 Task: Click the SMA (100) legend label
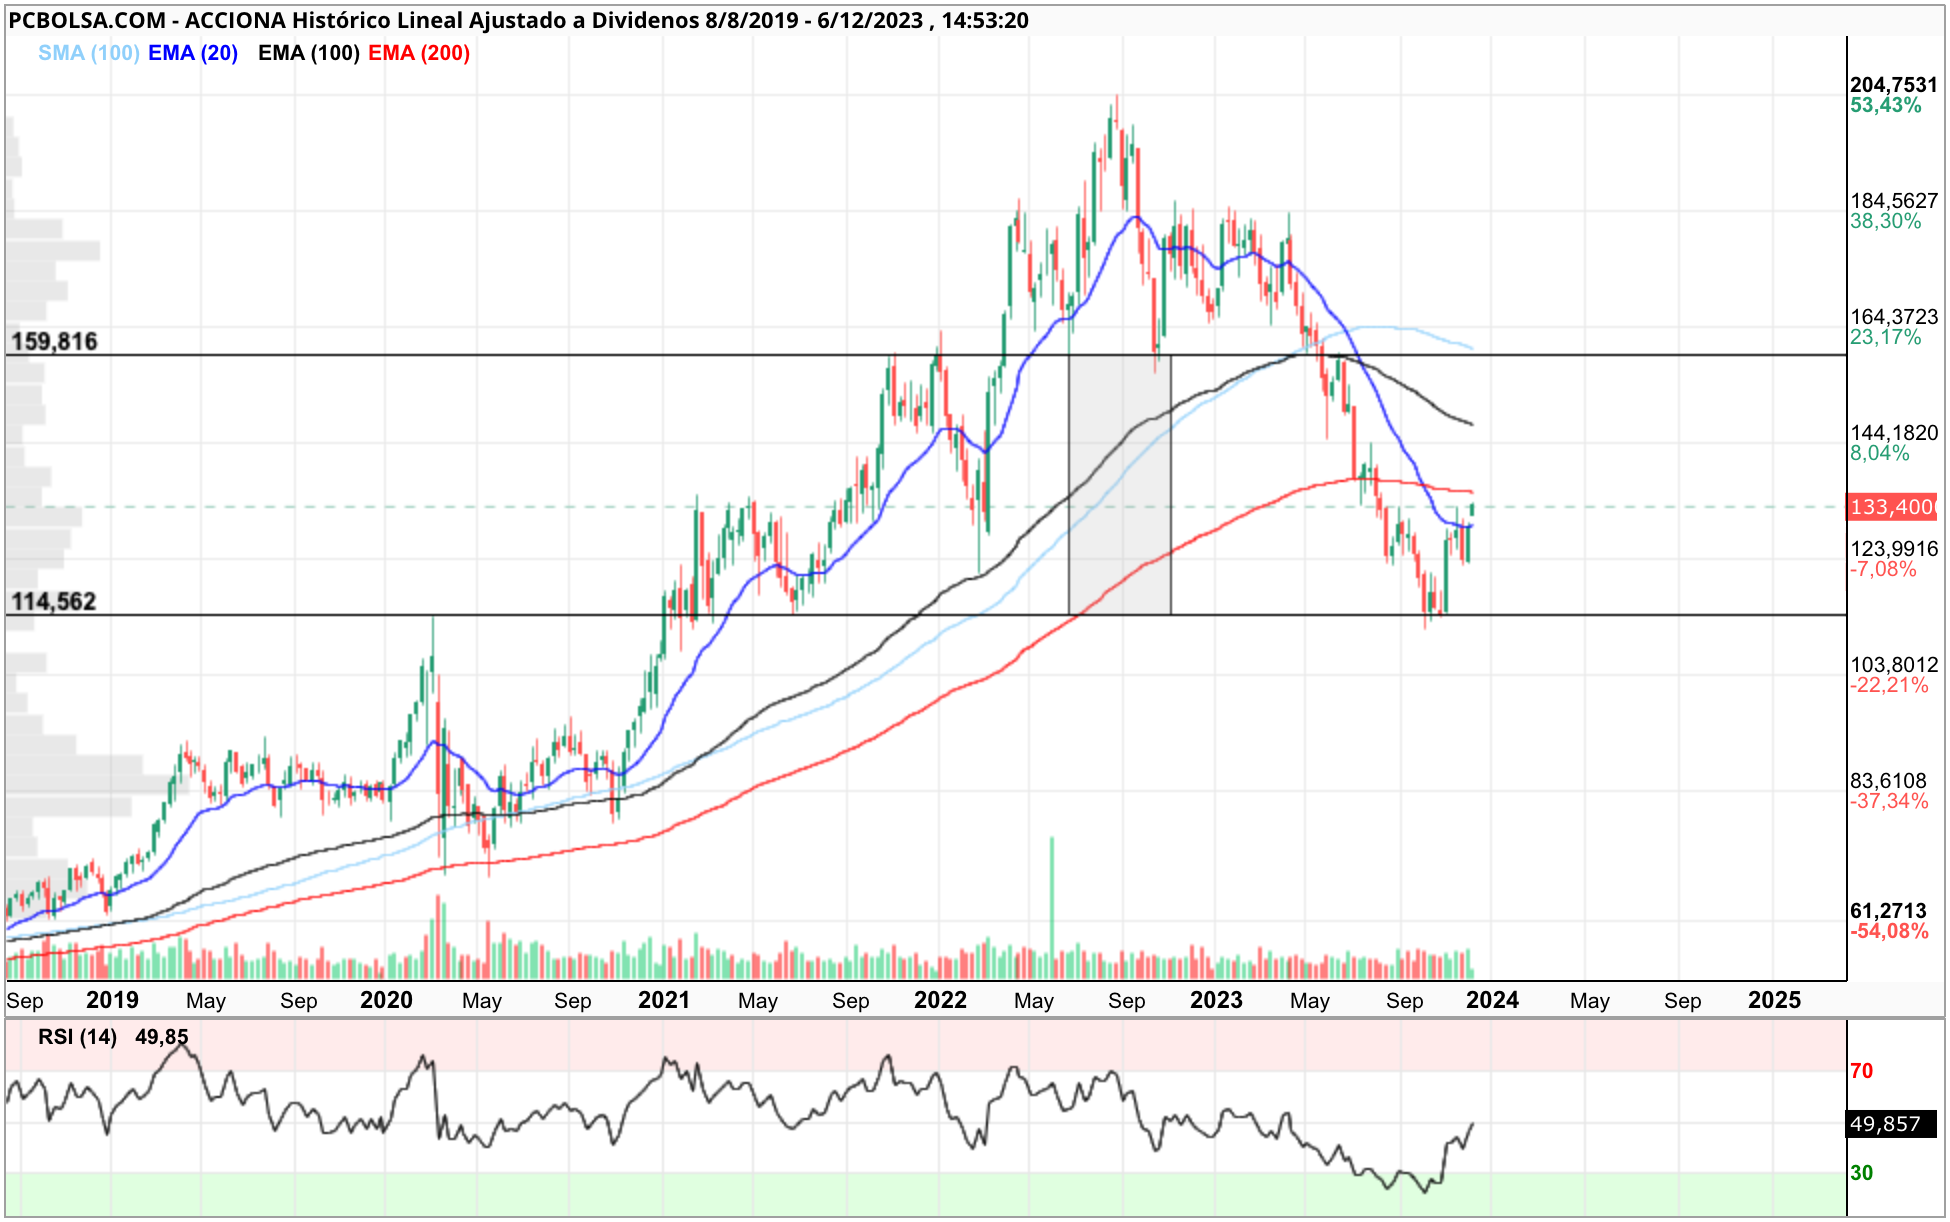89,53
